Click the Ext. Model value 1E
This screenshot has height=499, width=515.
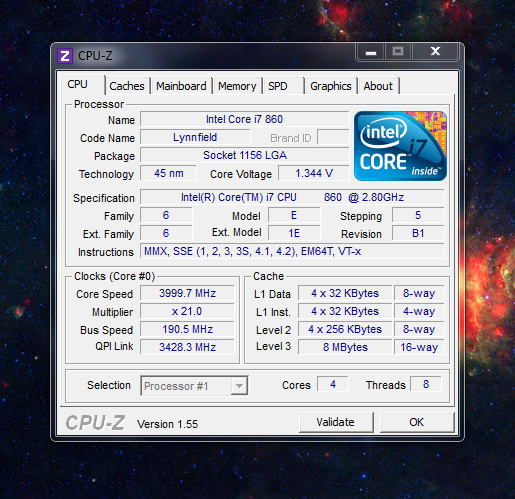click(294, 233)
